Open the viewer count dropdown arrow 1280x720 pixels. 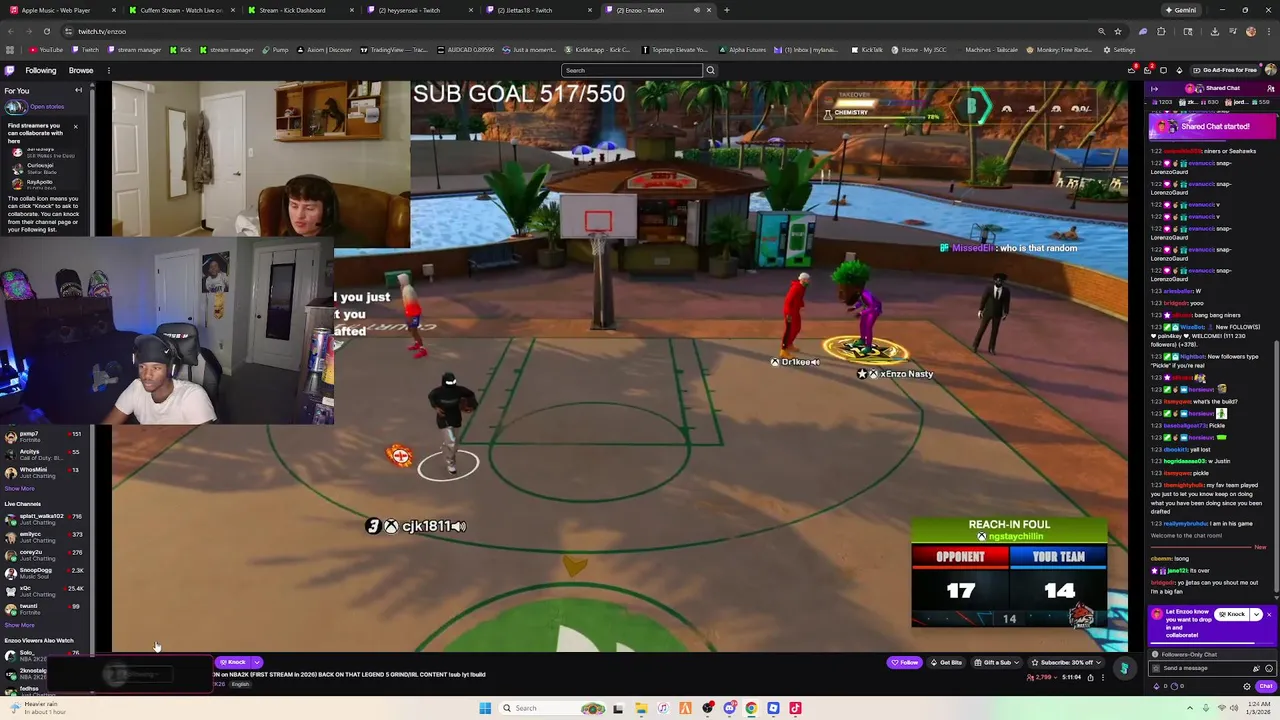pyautogui.click(x=1056, y=678)
